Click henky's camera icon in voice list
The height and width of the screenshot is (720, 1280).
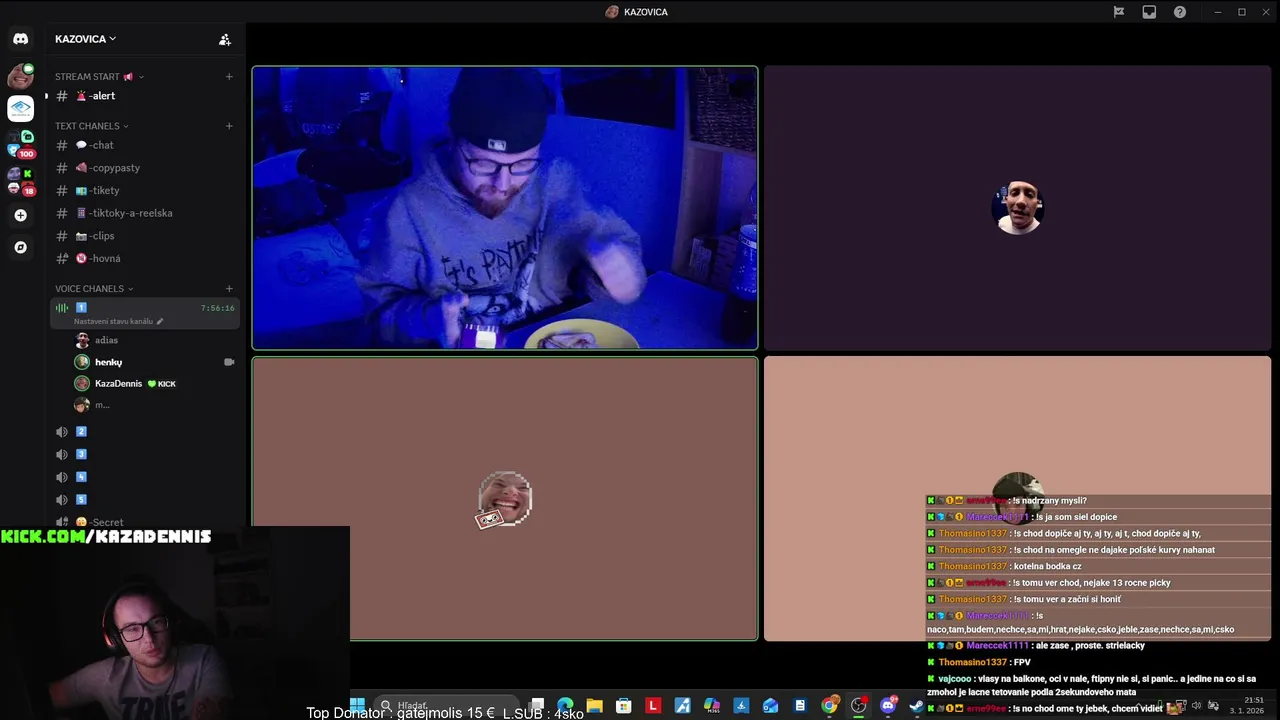point(229,362)
